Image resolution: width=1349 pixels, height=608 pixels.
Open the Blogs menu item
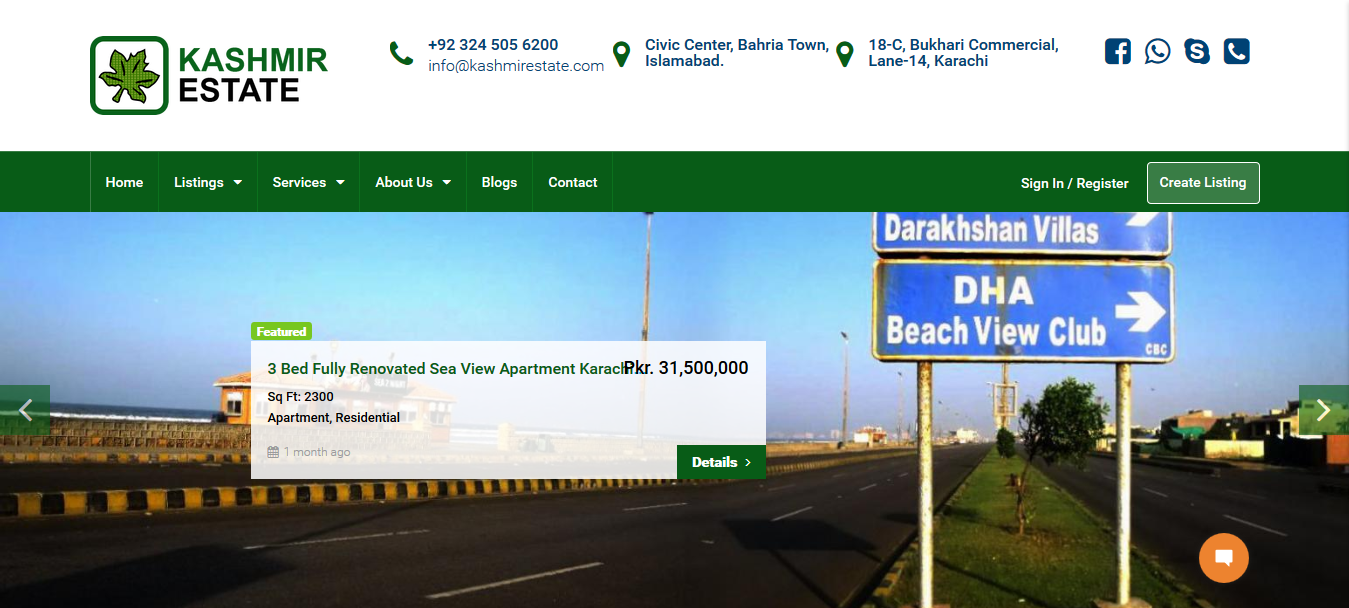pyautogui.click(x=499, y=182)
